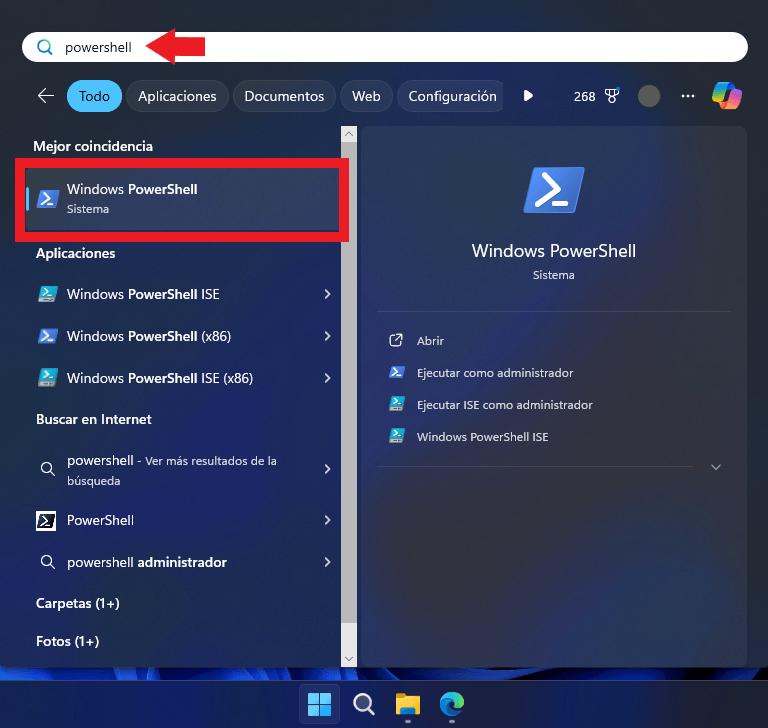Expand options for Windows PowerShell (x86)

pyautogui.click(x=327, y=336)
